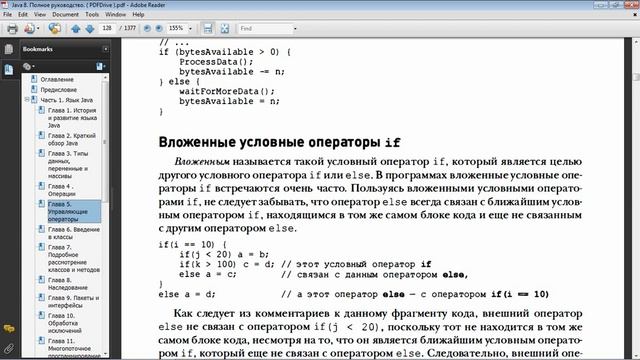Click the bookmark icon beside 'Глава 2'
Screen dimensions: 640x360
click(x=41, y=135)
